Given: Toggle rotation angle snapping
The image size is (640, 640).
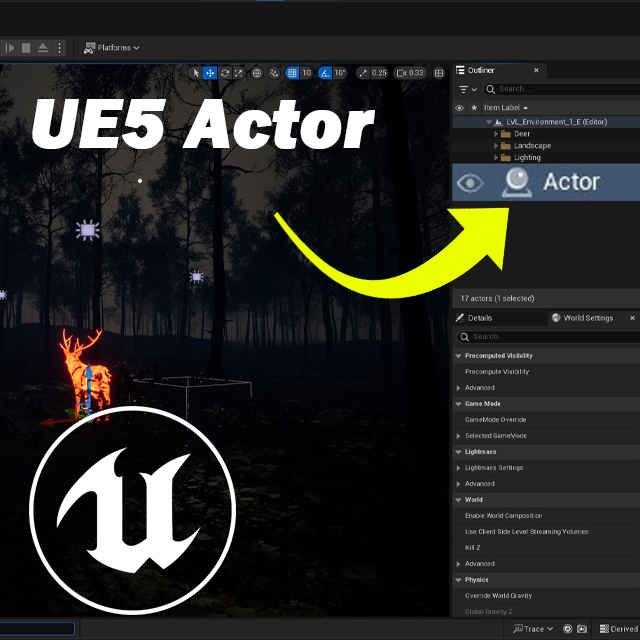Looking at the screenshot, I should point(324,73).
